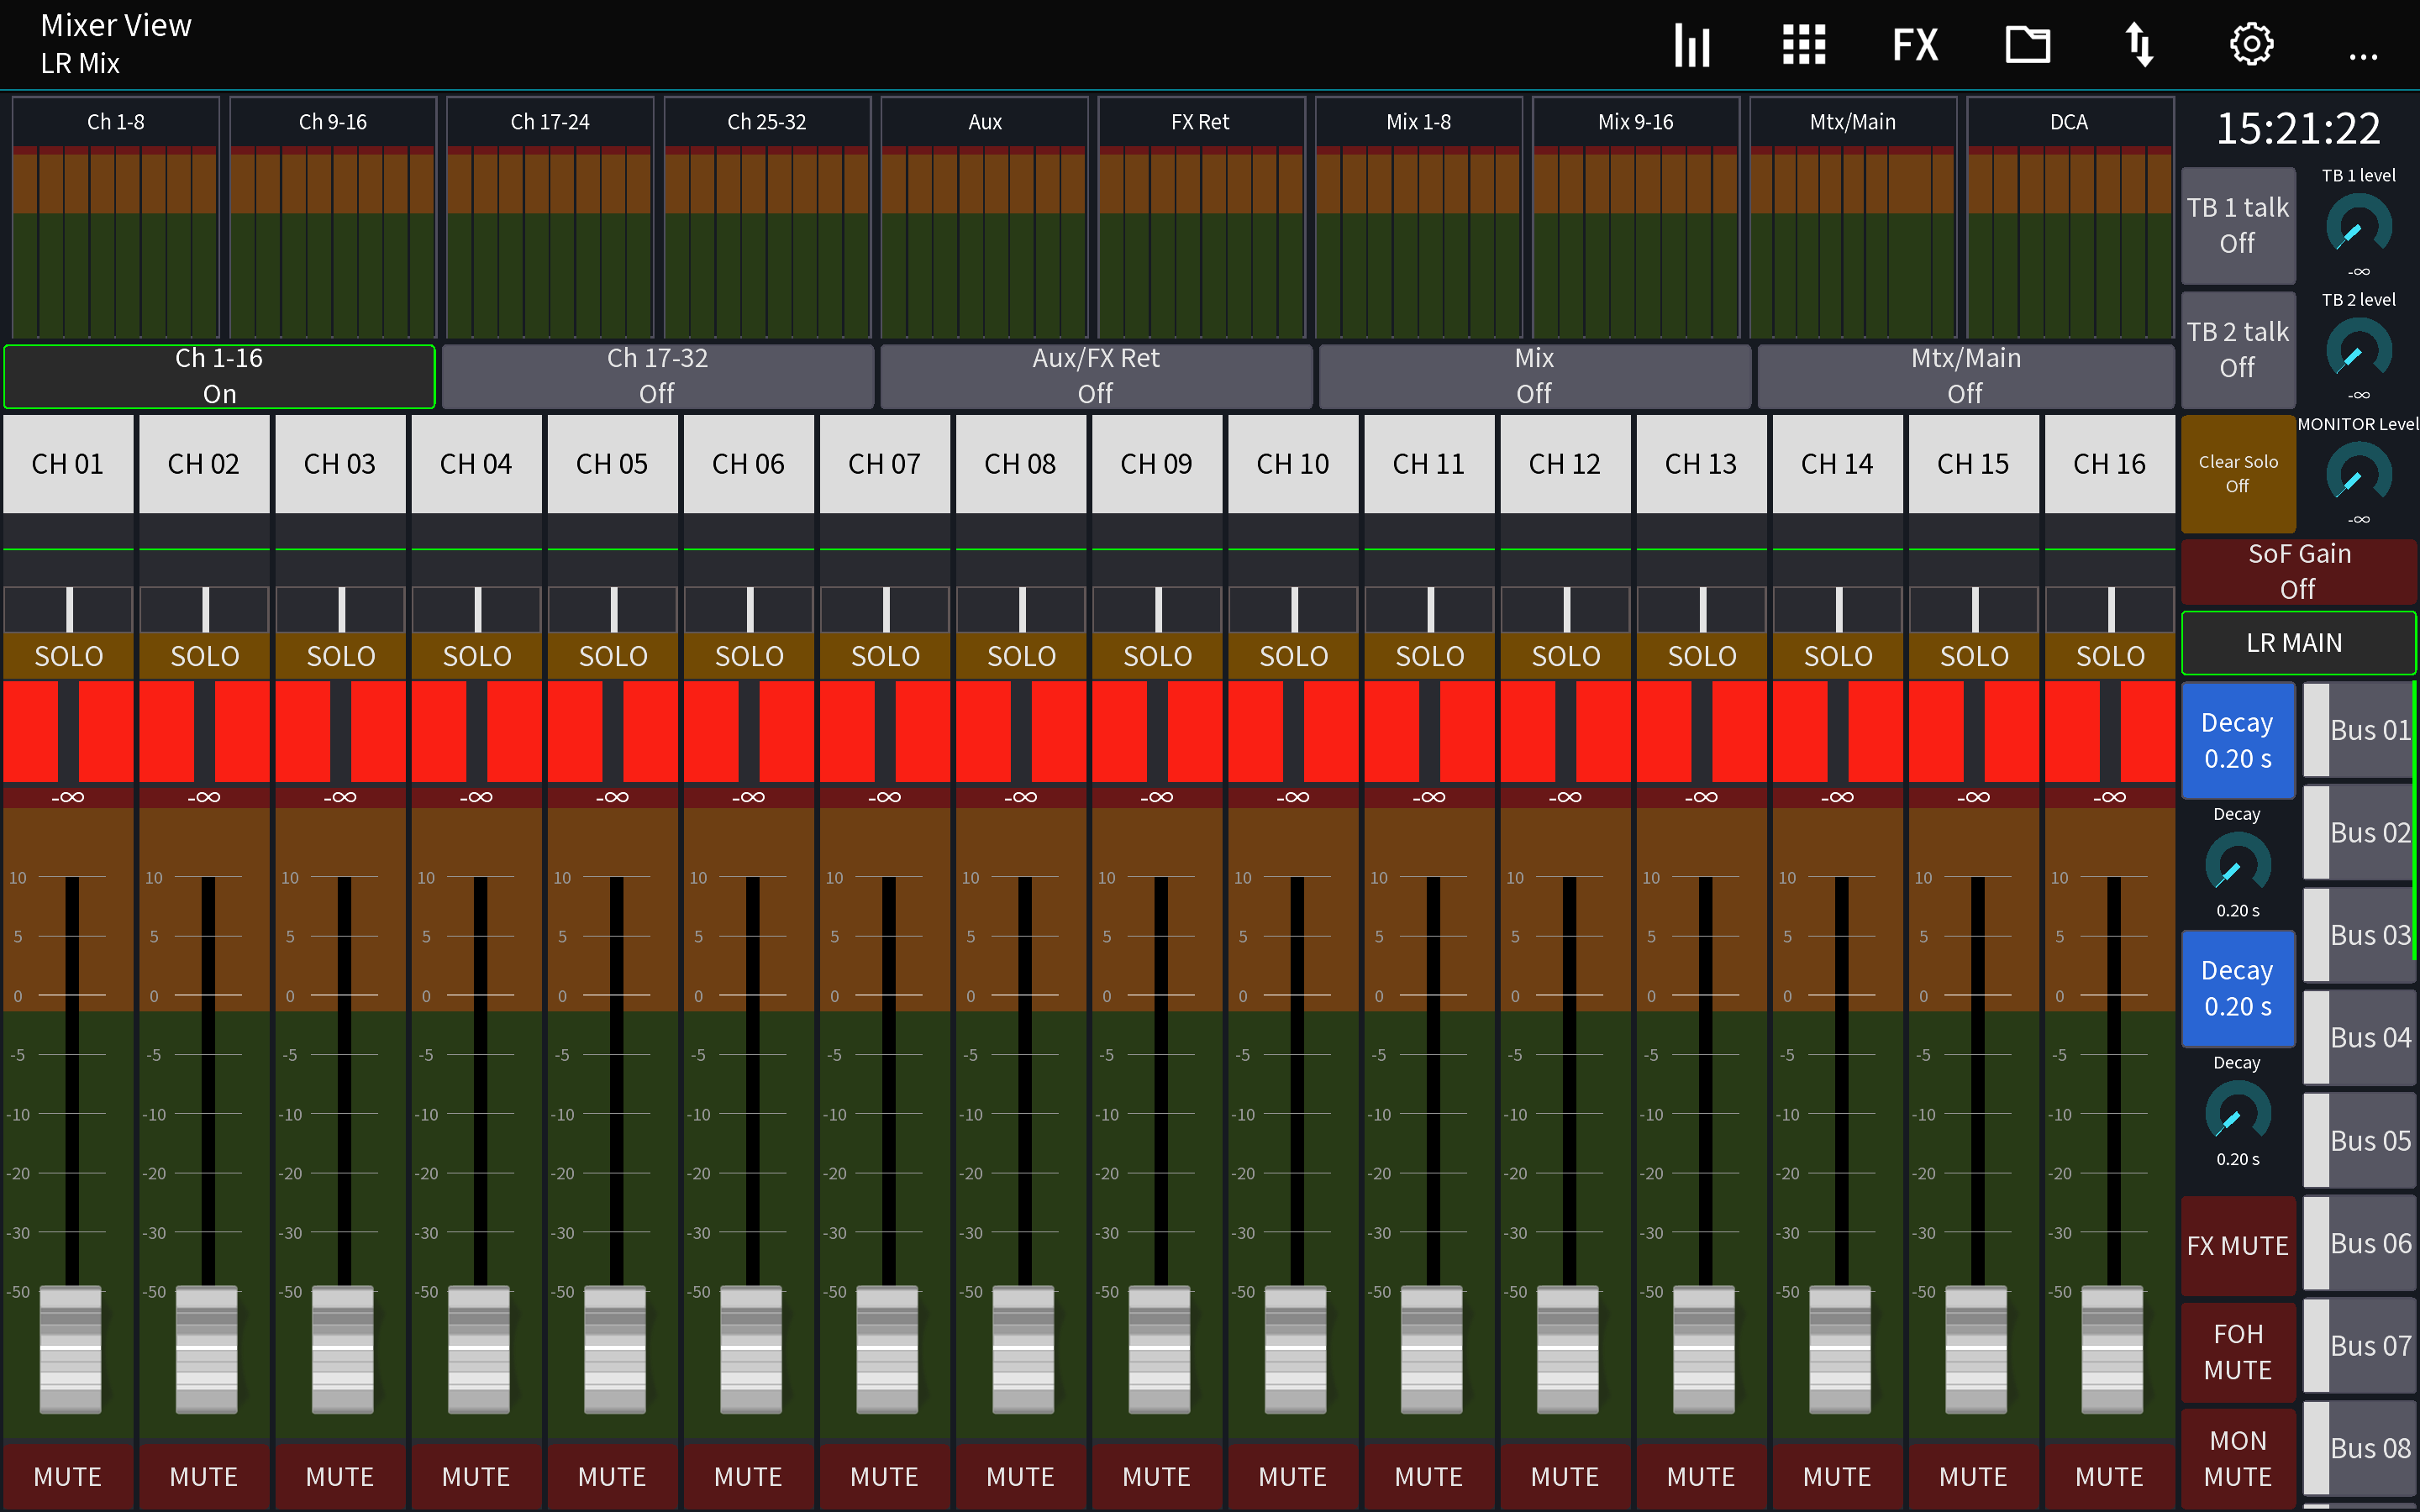This screenshot has width=2420, height=1512.
Task: Move the CH 01 channel fader
Action: click(x=68, y=1350)
